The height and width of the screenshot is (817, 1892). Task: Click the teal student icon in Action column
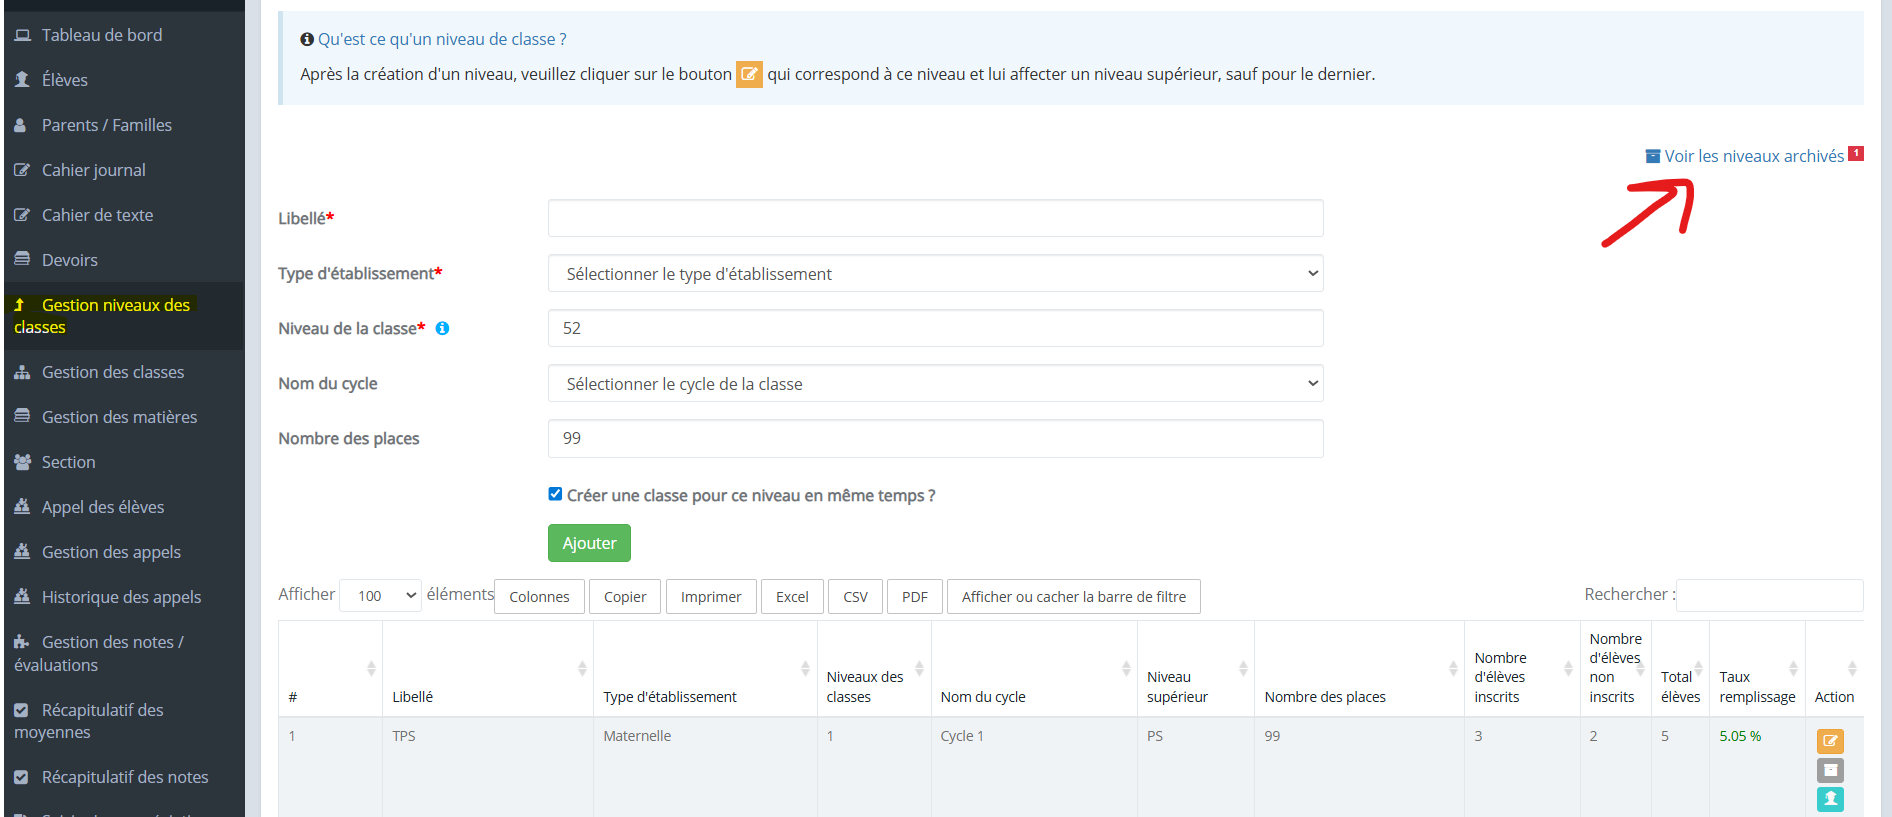pyautogui.click(x=1829, y=798)
